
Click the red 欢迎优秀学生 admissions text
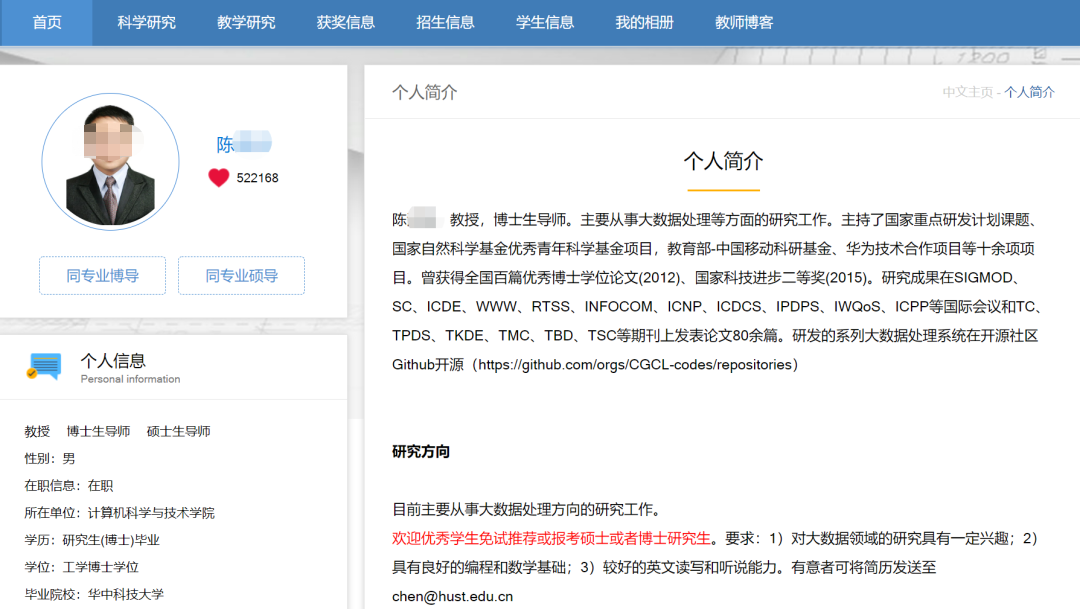tap(551, 538)
